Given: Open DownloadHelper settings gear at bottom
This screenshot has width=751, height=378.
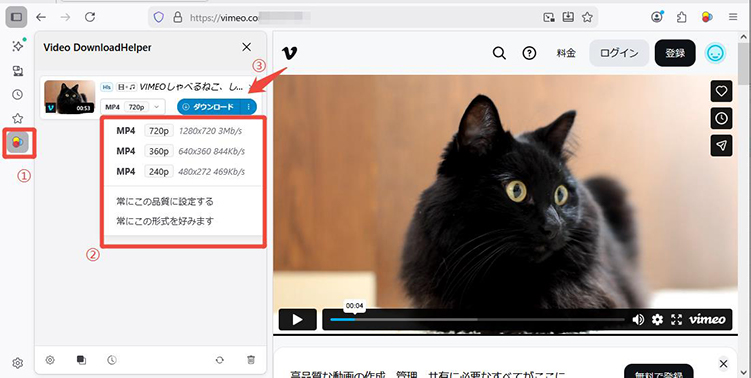Looking at the screenshot, I should [50, 360].
